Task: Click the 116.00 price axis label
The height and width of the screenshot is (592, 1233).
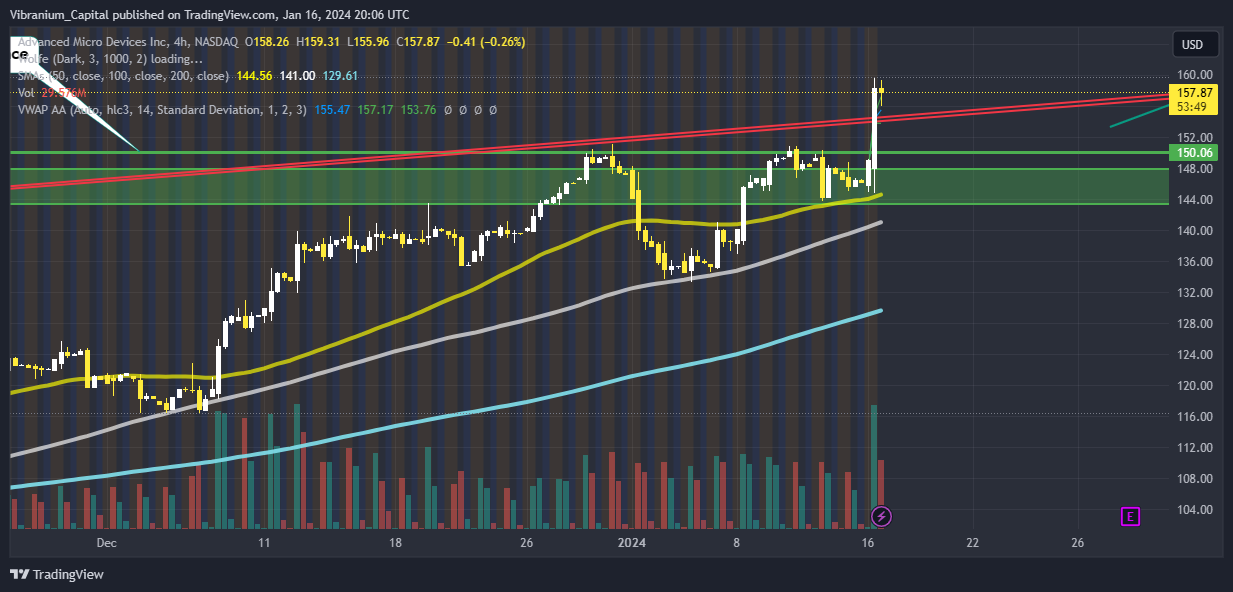Action: (1194, 417)
